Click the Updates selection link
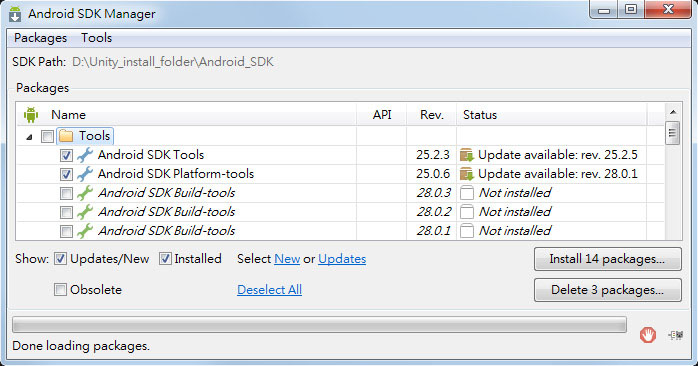Viewport: 698px width, 366px height. click(x=342, y=259)
